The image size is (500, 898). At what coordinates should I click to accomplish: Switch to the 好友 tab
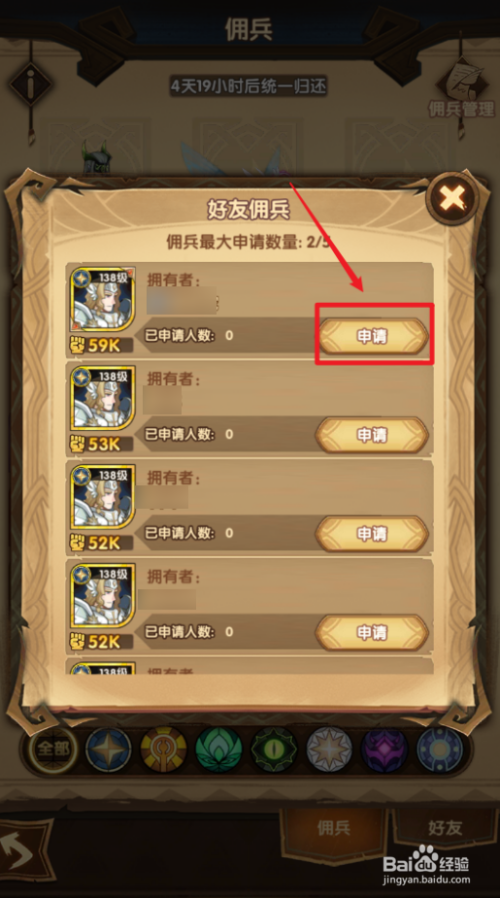[x=445, y=828]
